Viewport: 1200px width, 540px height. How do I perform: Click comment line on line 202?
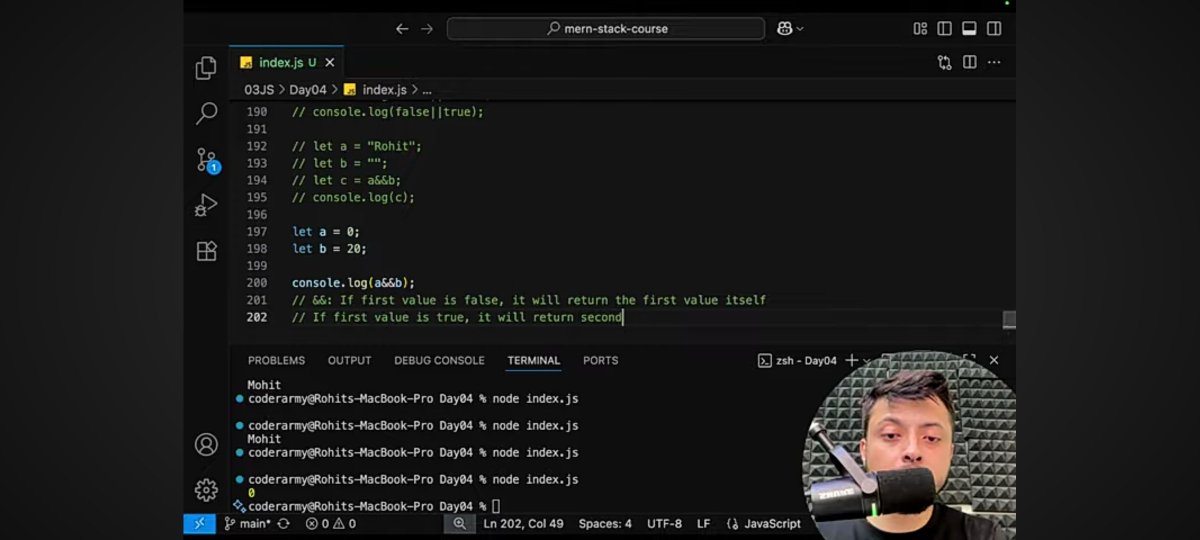pos(457,317)
